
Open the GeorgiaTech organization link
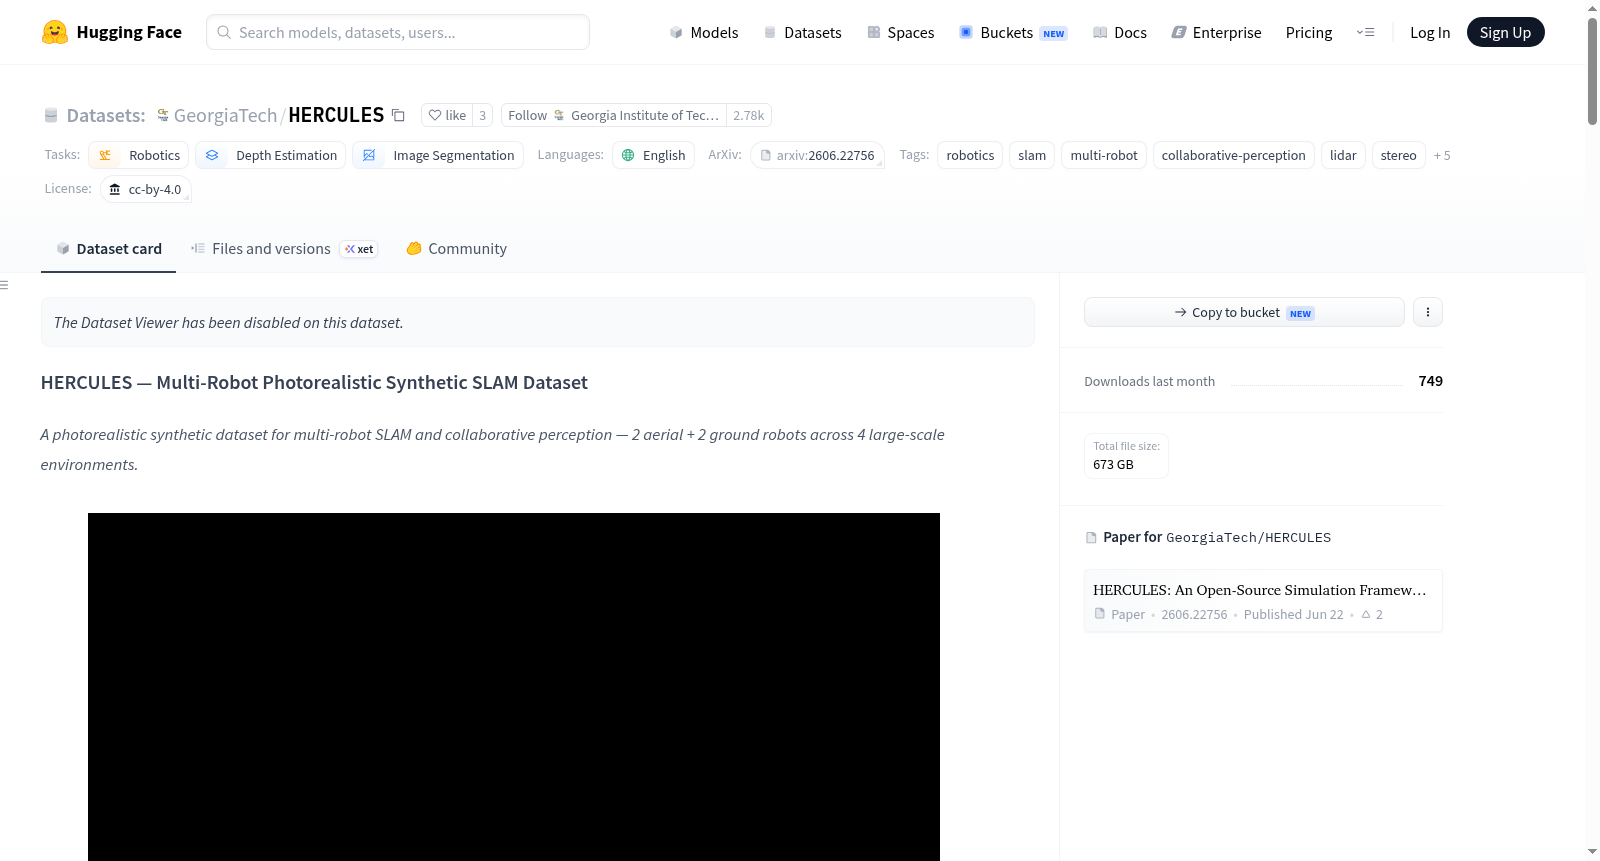[225, 115]
